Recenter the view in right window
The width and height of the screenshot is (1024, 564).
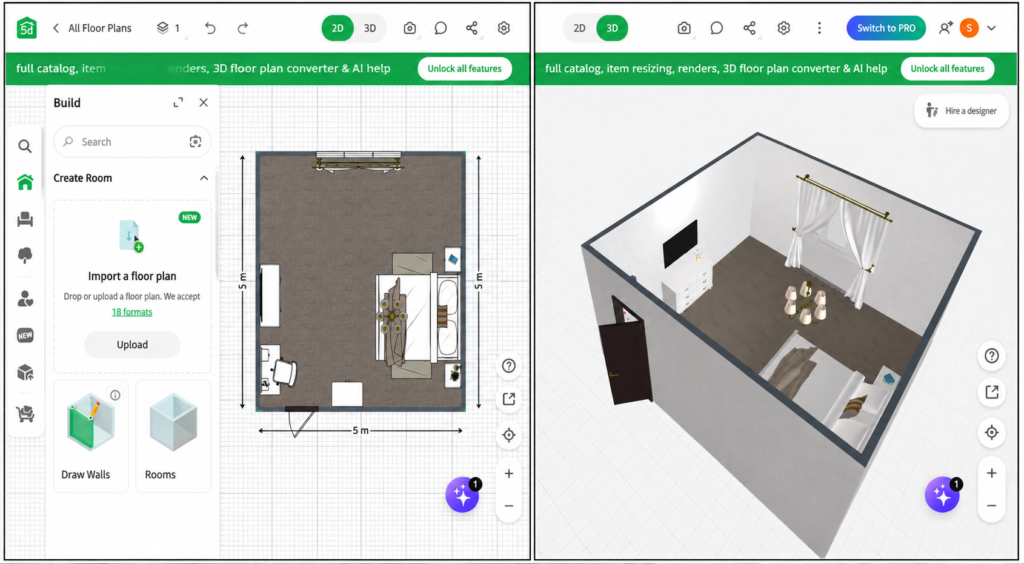coord(991,432)
